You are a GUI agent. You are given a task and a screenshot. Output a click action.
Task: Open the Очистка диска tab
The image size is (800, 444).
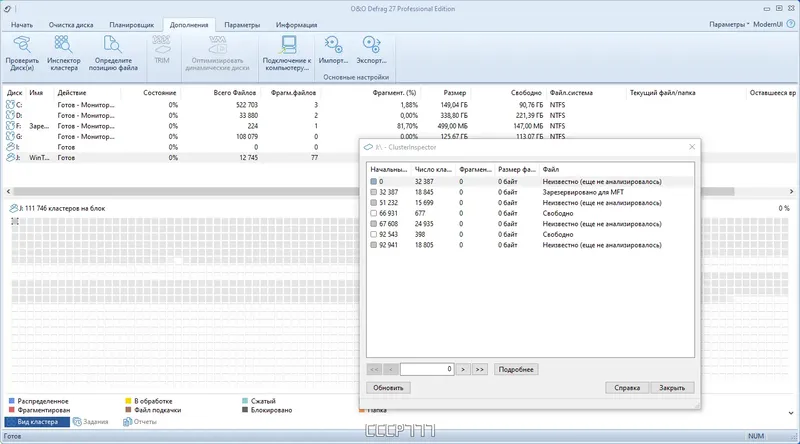(x=71, y=24)
